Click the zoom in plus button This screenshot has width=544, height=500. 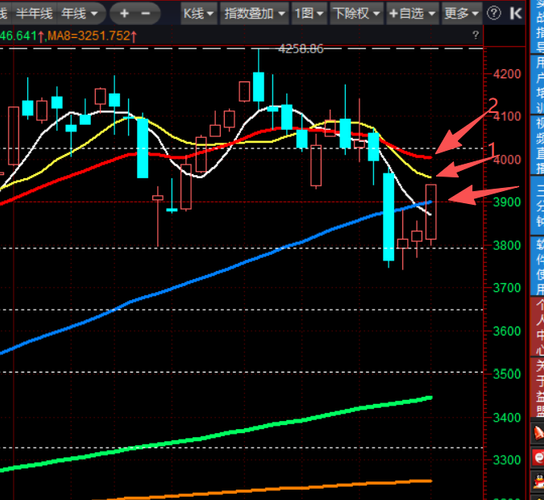(x=124, y=14)
